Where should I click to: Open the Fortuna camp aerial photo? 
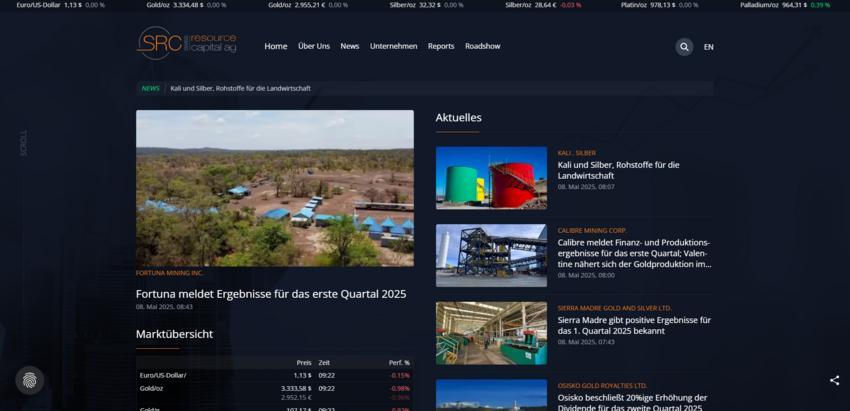coord(275,188)
